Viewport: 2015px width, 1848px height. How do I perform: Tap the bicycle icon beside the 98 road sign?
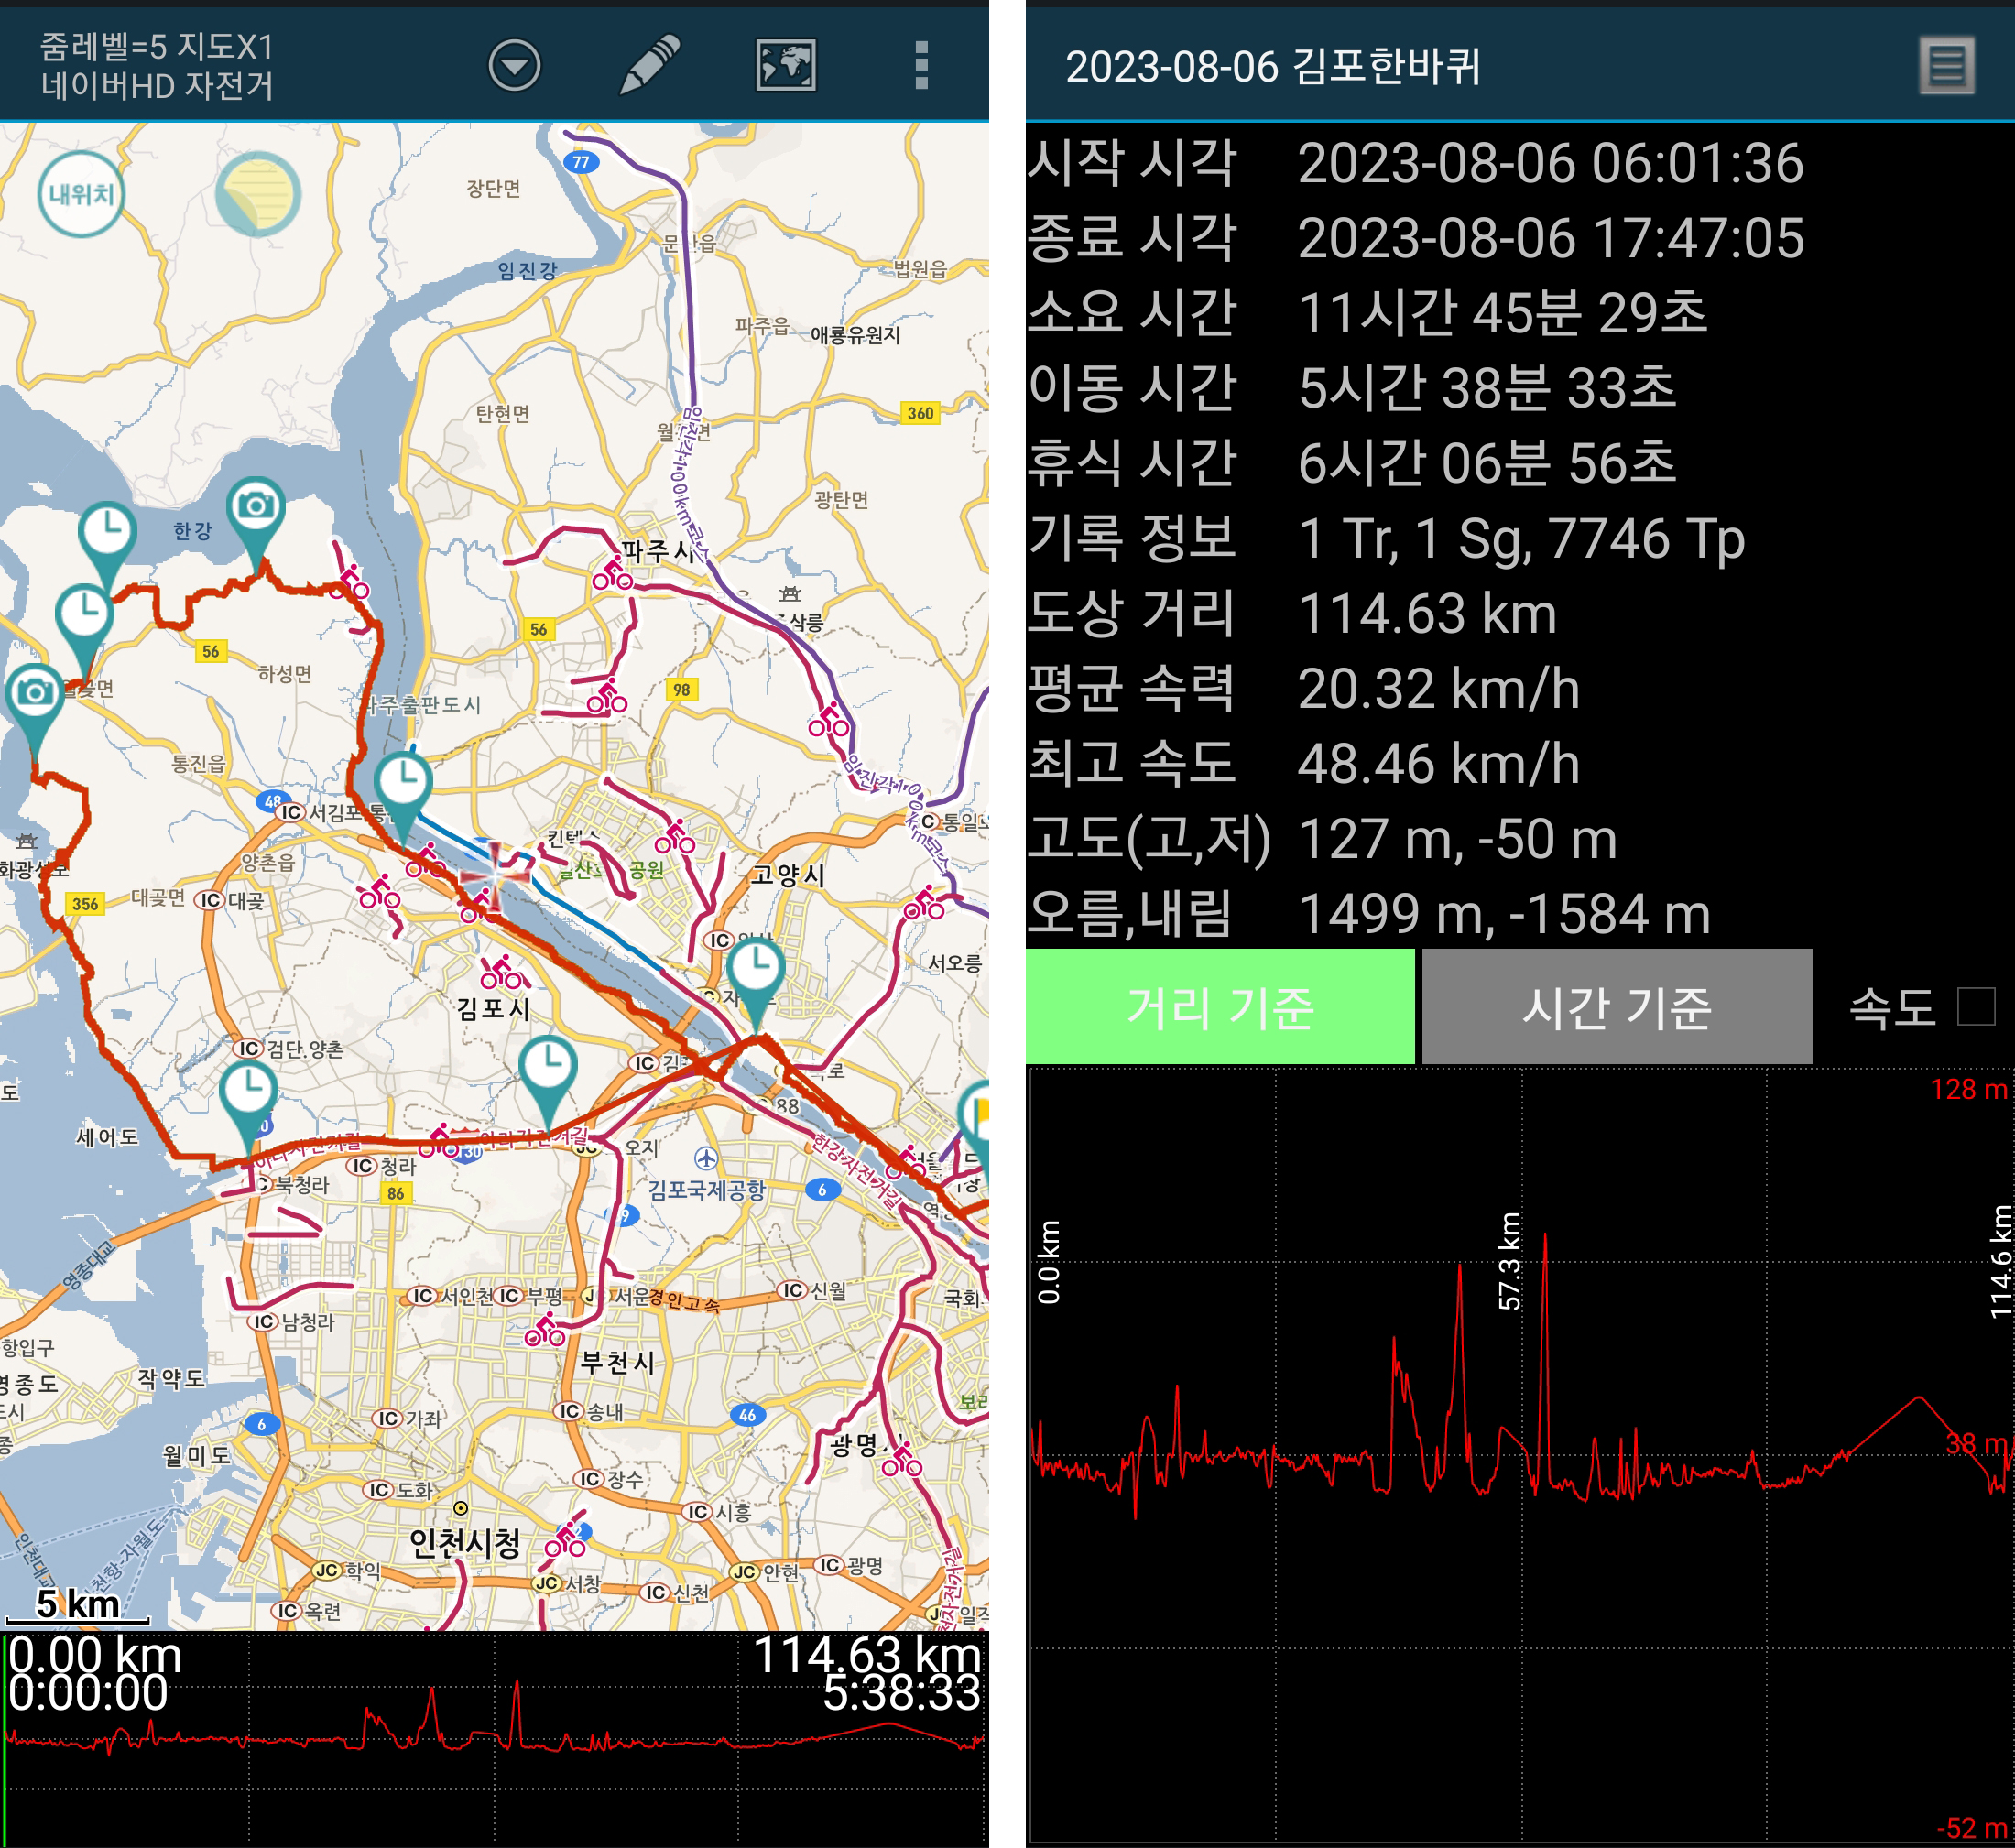tap(607, 697)
